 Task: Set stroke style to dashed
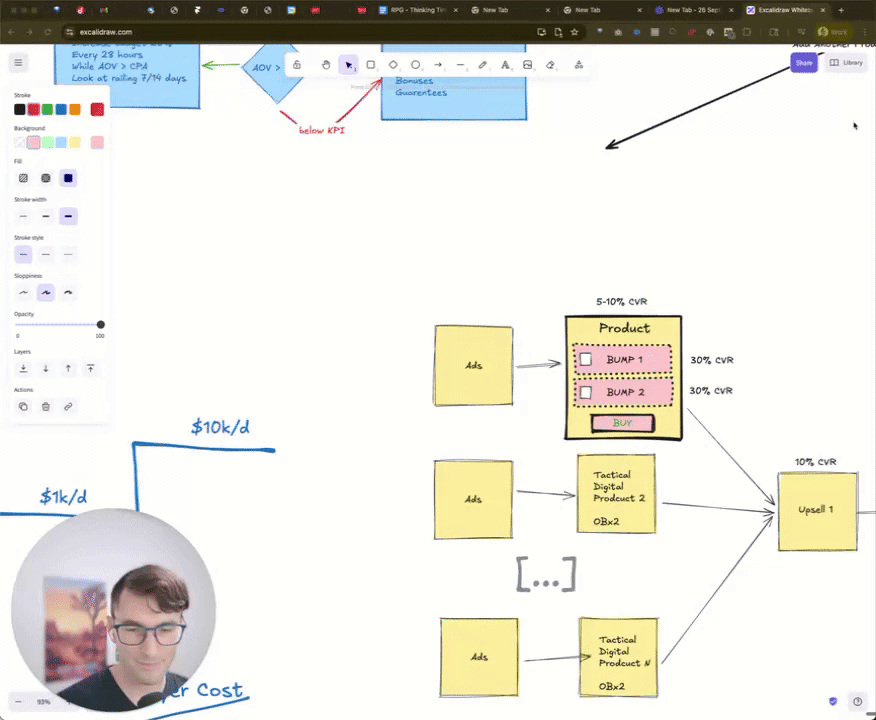tap(46, 254)
